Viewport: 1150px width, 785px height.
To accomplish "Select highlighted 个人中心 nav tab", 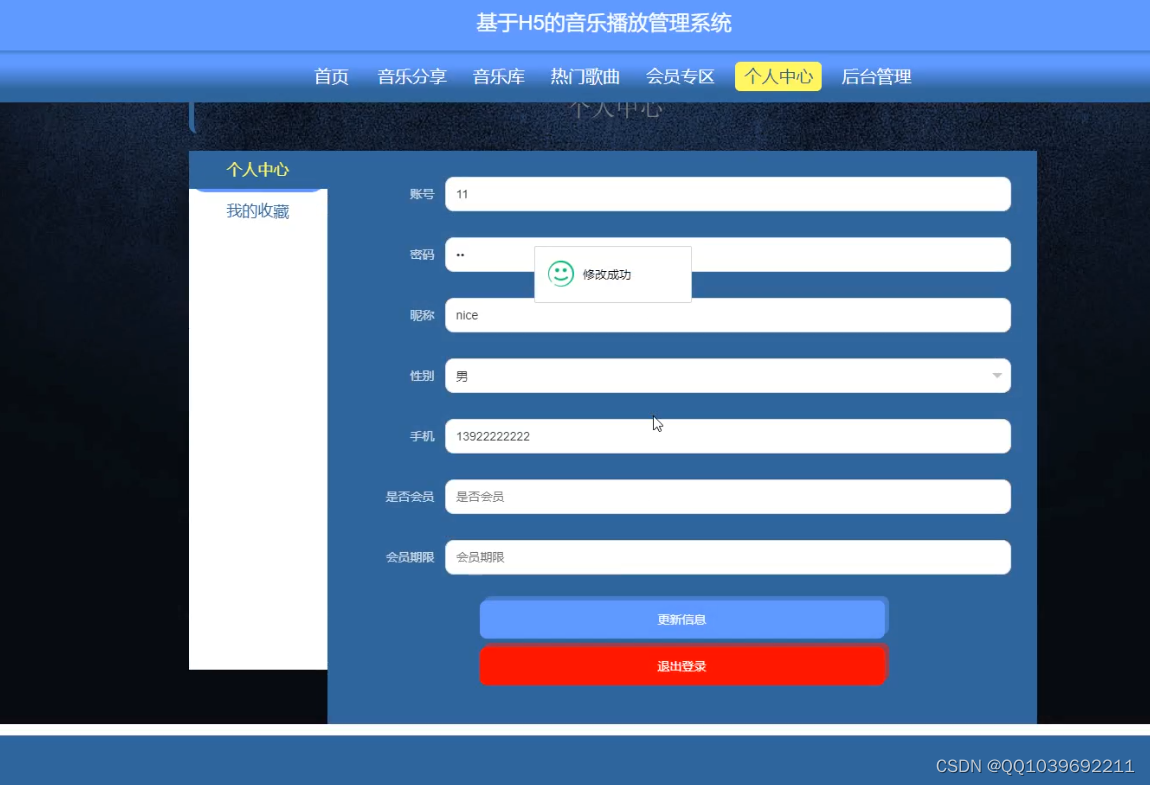I will (778, 76).
